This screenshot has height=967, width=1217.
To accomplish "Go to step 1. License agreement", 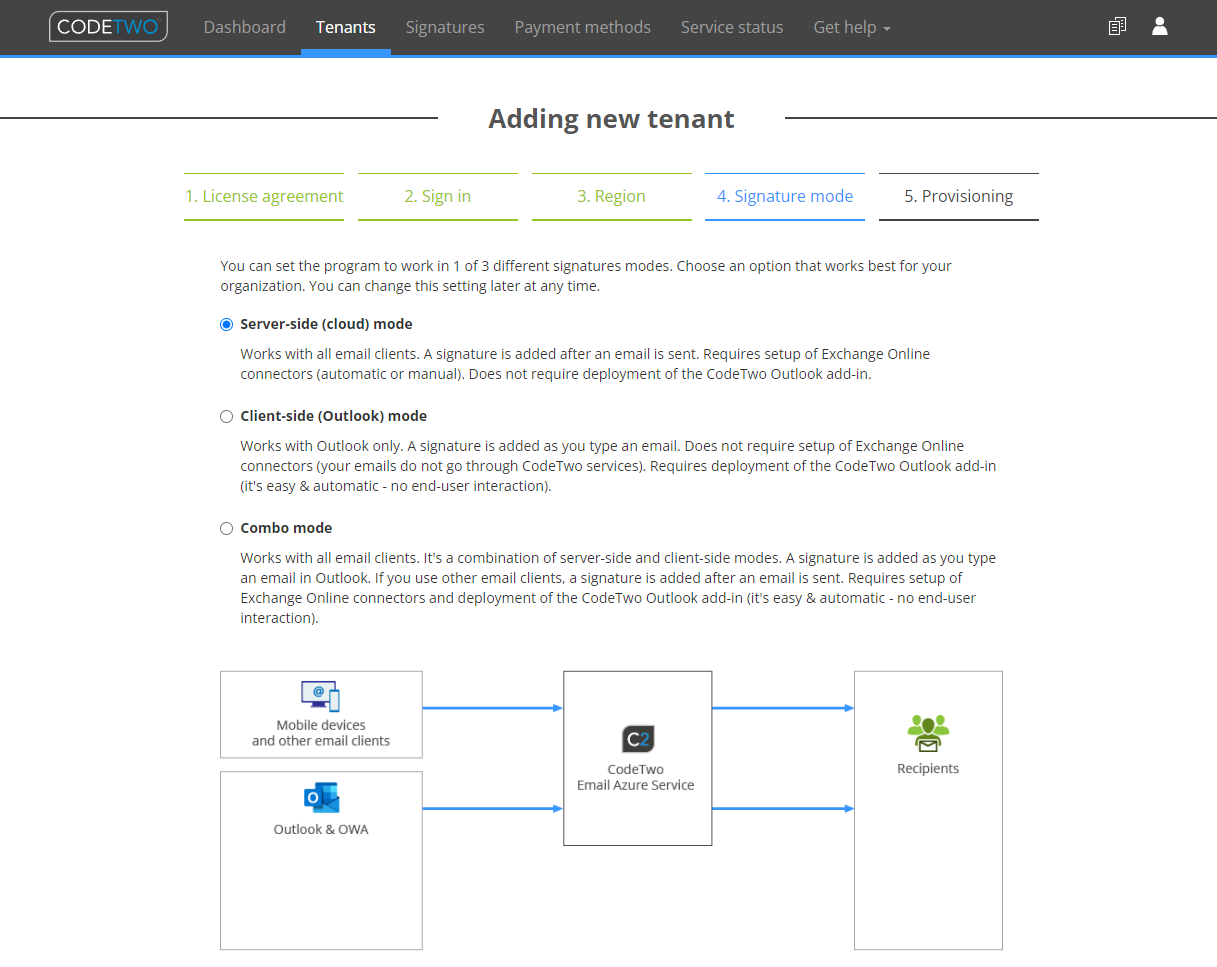I will (264, 196).
